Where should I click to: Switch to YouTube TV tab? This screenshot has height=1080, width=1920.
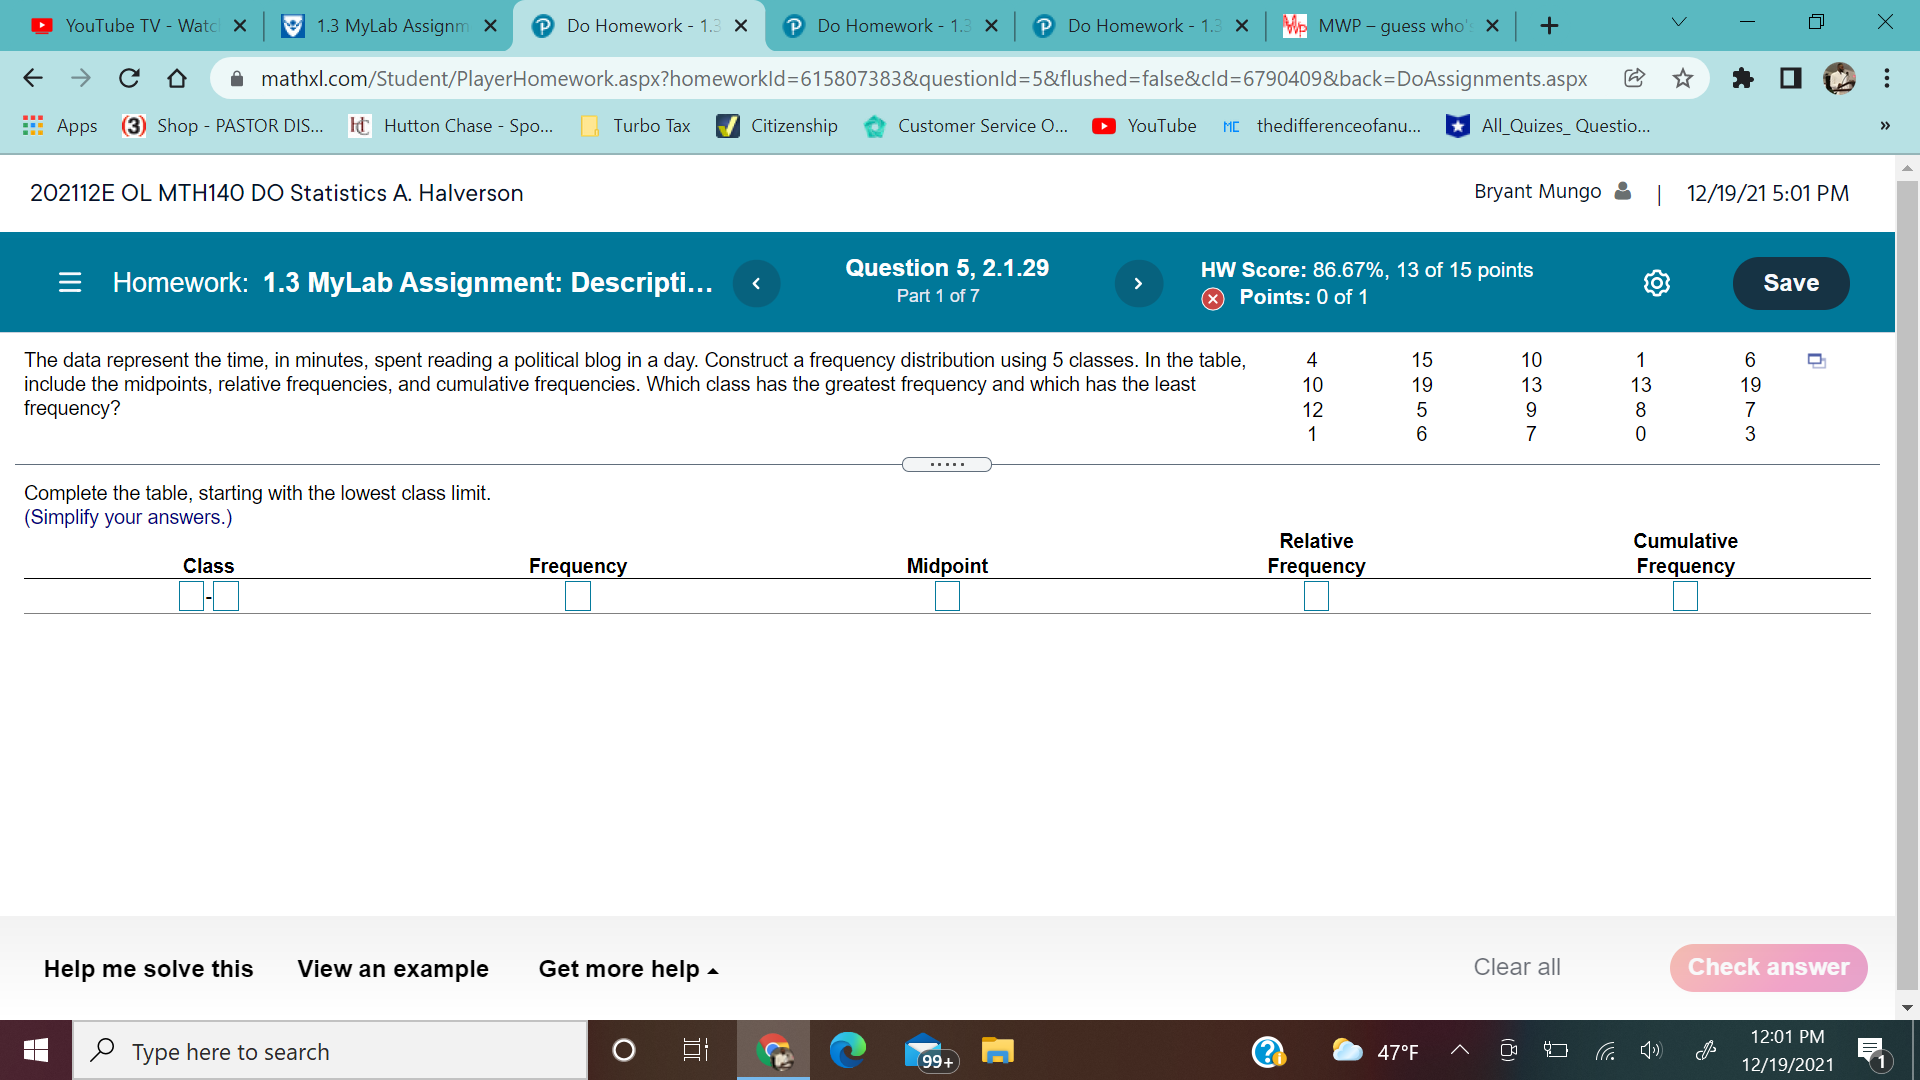(x=140, y=26)
